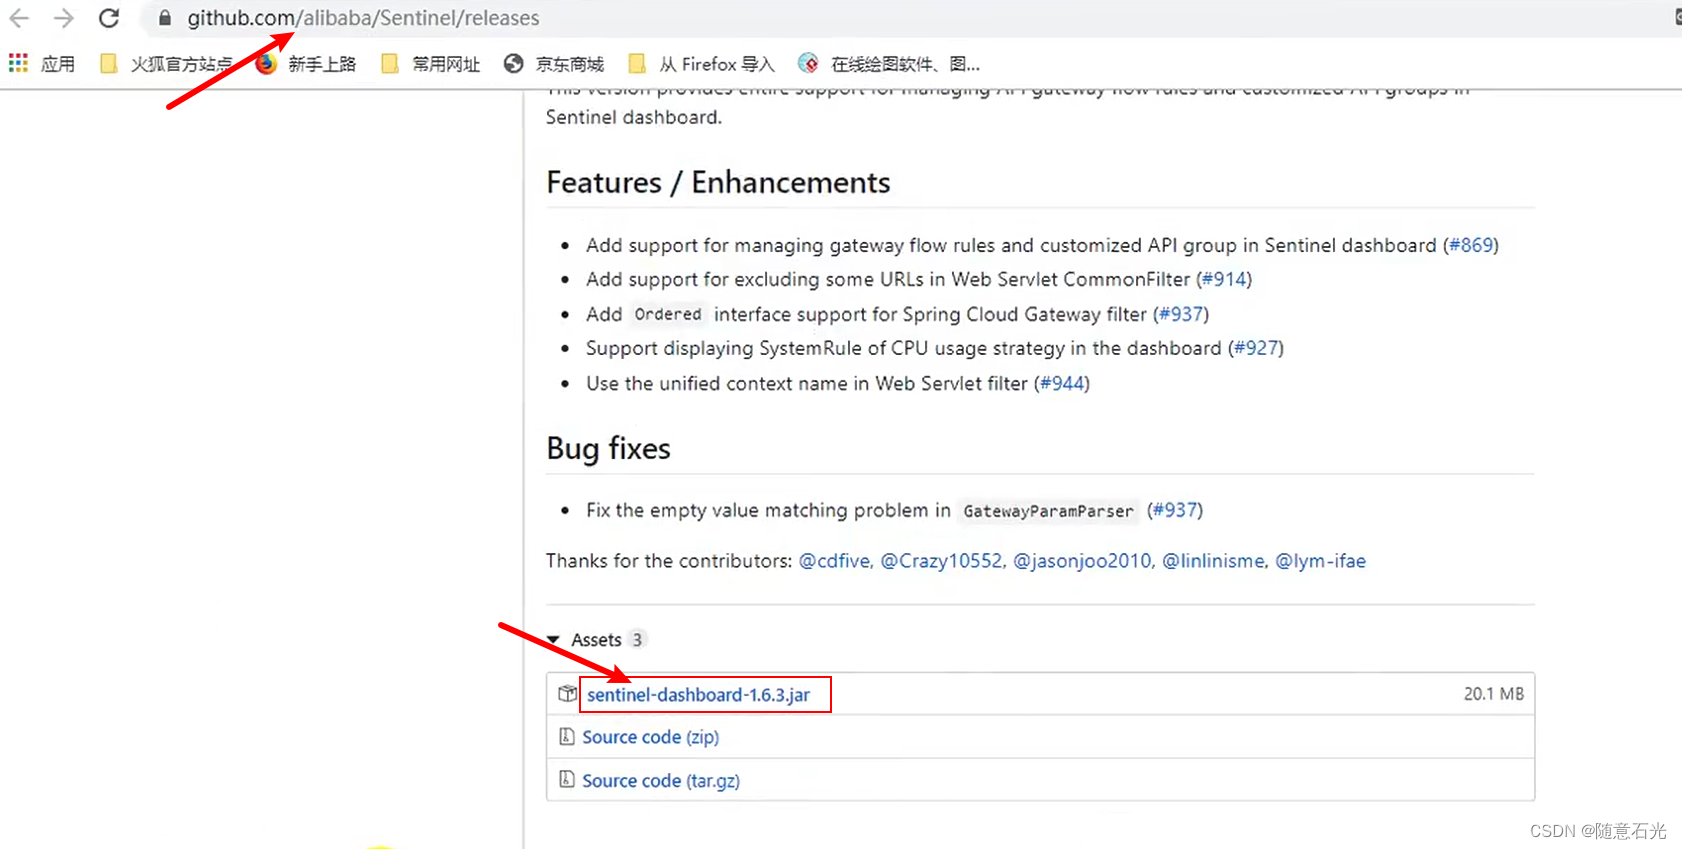
Task: Click the Features / Enhancements heading
Action: [x=718, y=183]
